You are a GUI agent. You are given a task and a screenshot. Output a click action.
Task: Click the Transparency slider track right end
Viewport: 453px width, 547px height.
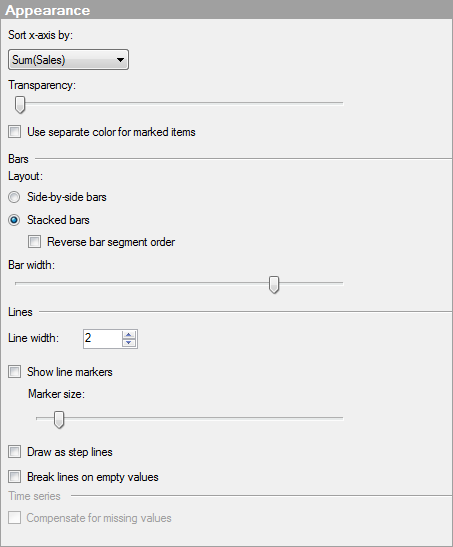click(x=340, y=103)
